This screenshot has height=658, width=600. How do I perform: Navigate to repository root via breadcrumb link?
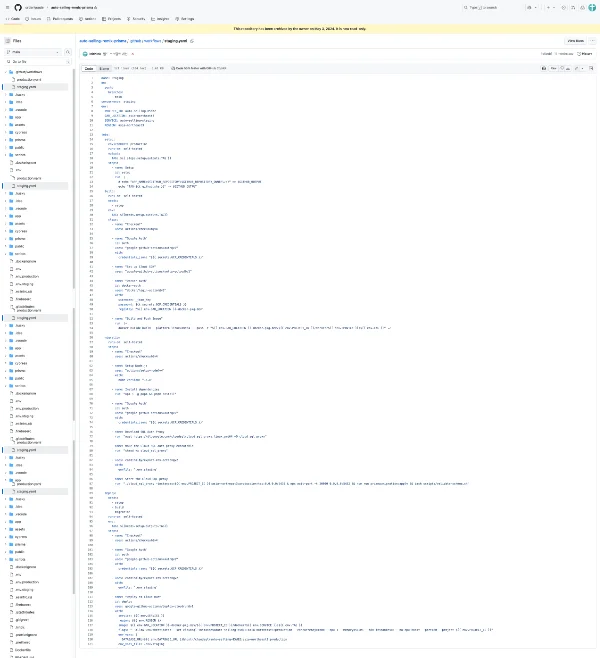click(x=103, y=41)
